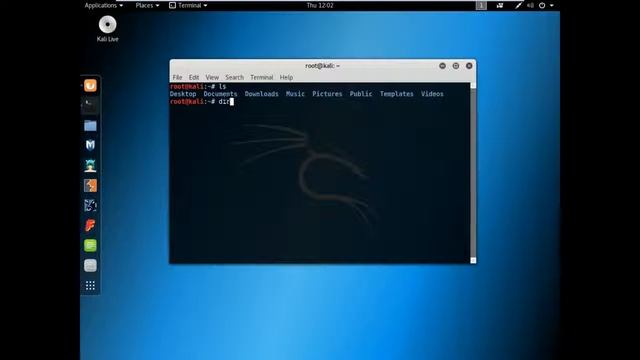This screenshot has height=360, width=640.
Task: Open the Applications menu dropdown
Action: (x=104, y=5)
